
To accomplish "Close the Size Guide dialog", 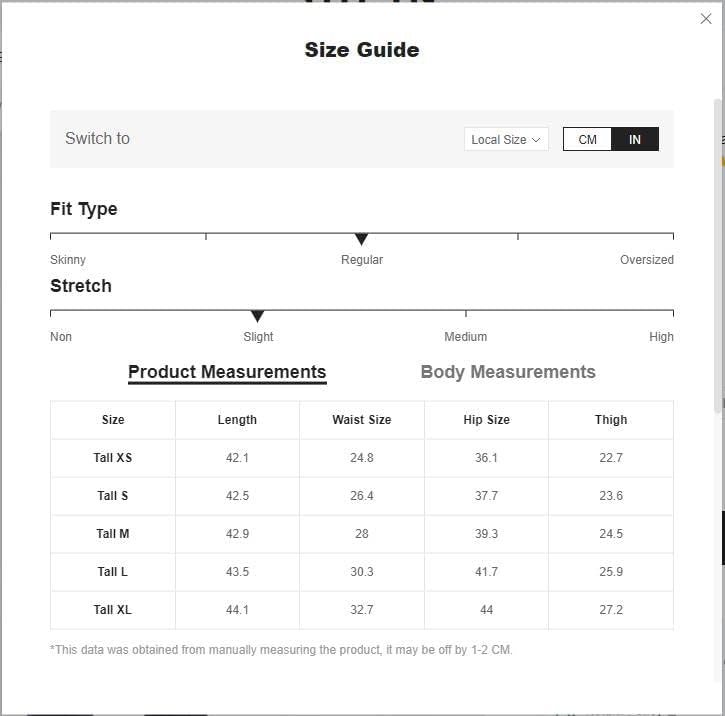I will point(706,19).
